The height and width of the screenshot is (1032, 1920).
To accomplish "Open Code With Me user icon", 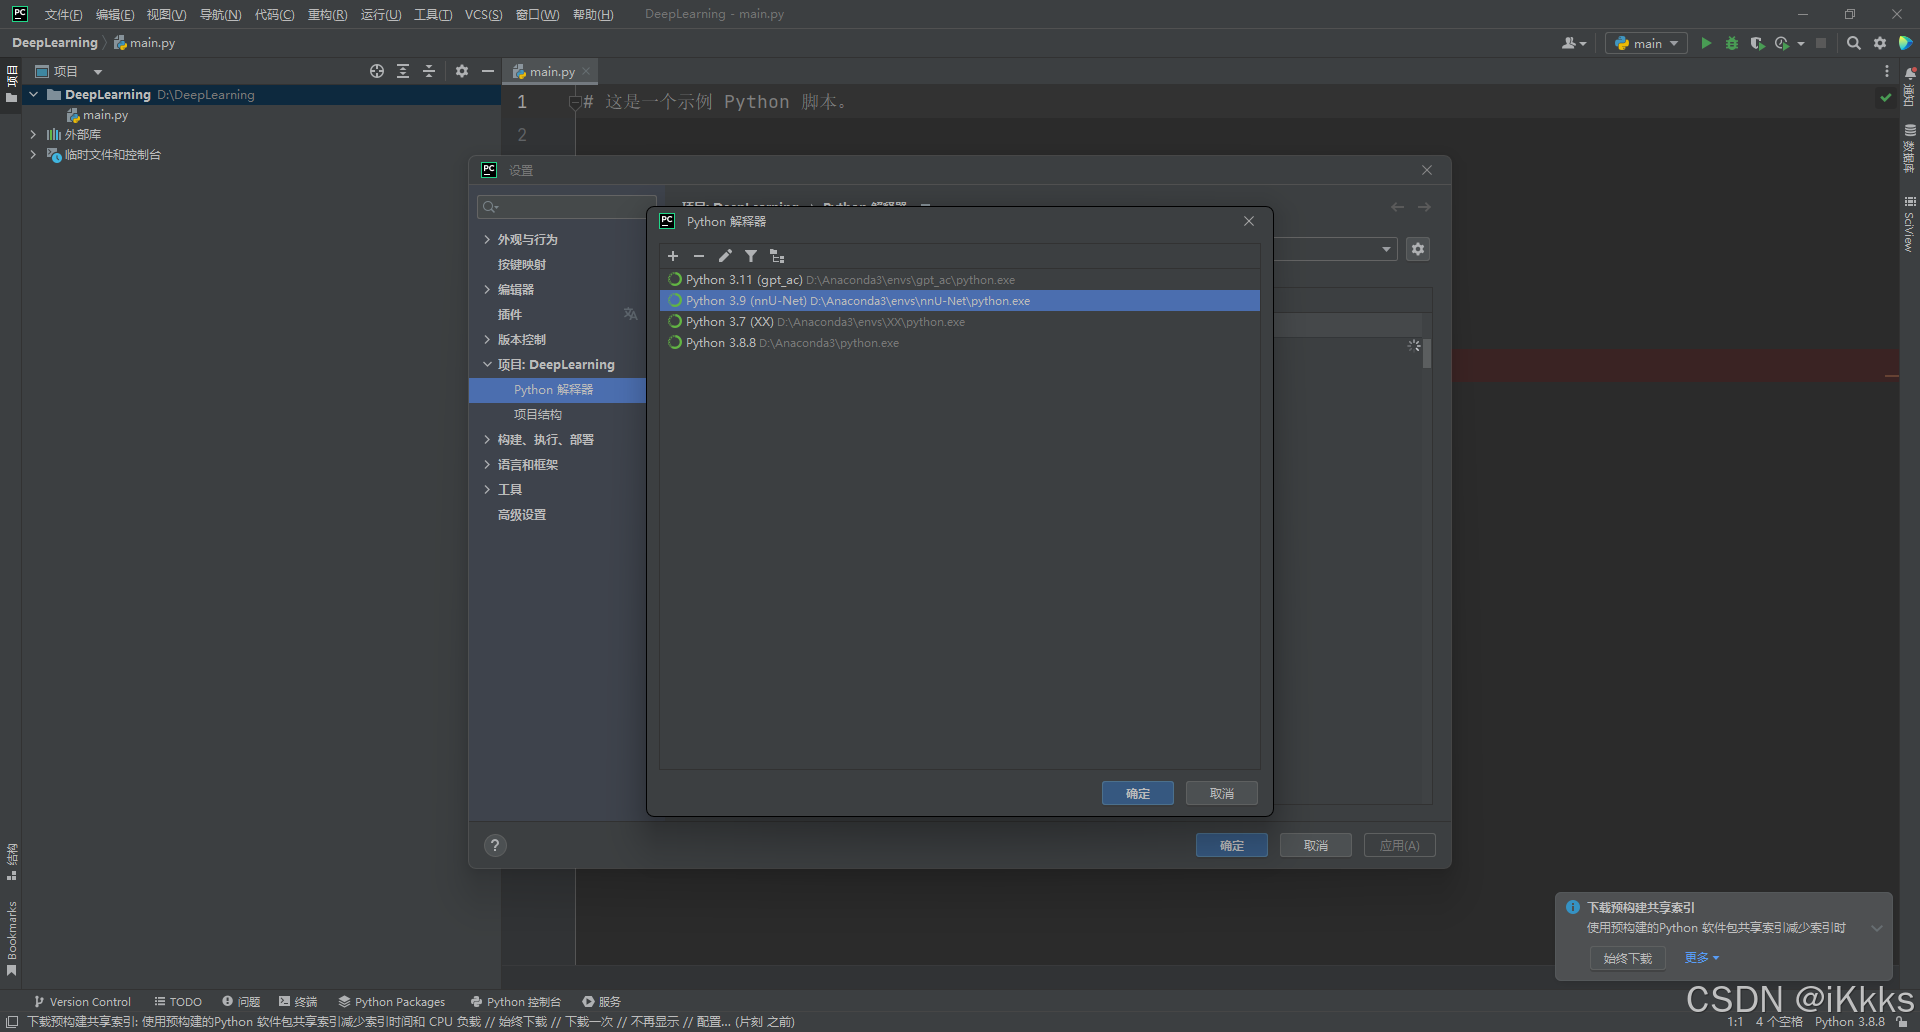I will (x=1573, y=43).
